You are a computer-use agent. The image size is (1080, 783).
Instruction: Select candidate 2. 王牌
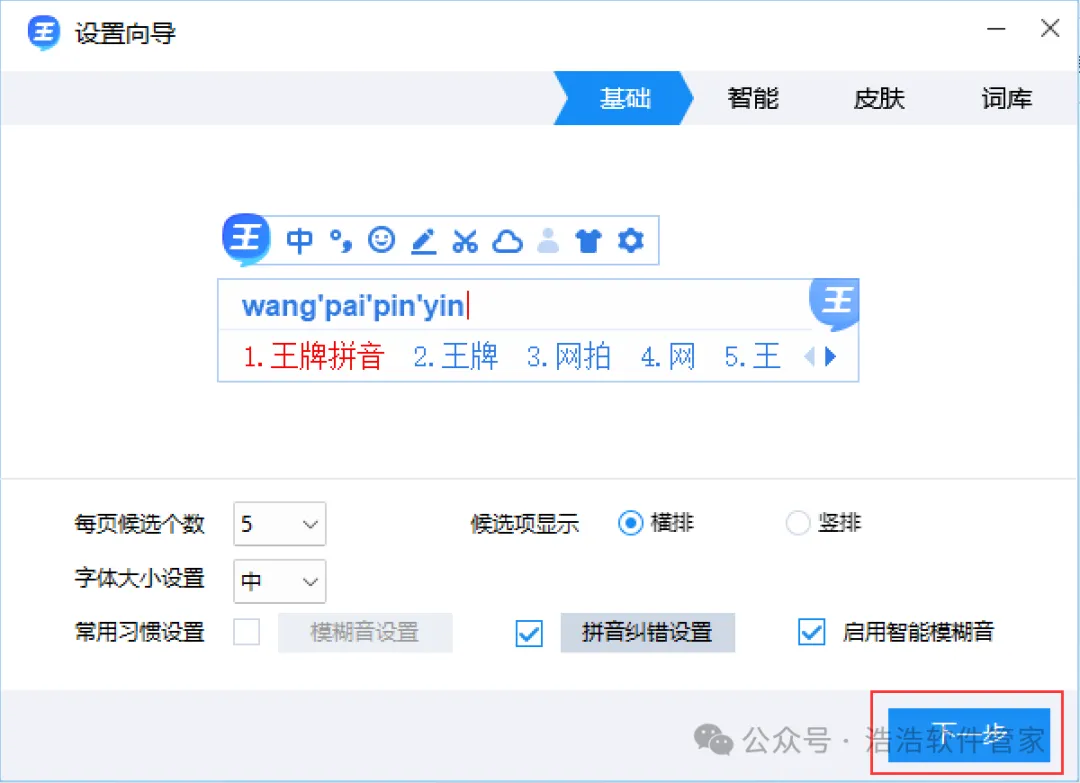tap(455, 356)
